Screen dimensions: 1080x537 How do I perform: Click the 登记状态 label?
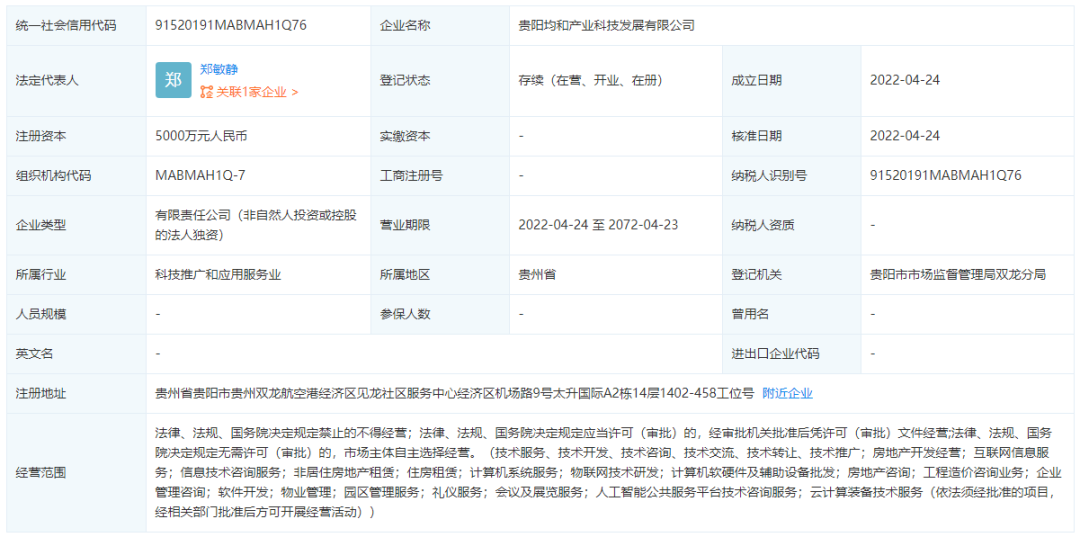click(x=405, y=80)
